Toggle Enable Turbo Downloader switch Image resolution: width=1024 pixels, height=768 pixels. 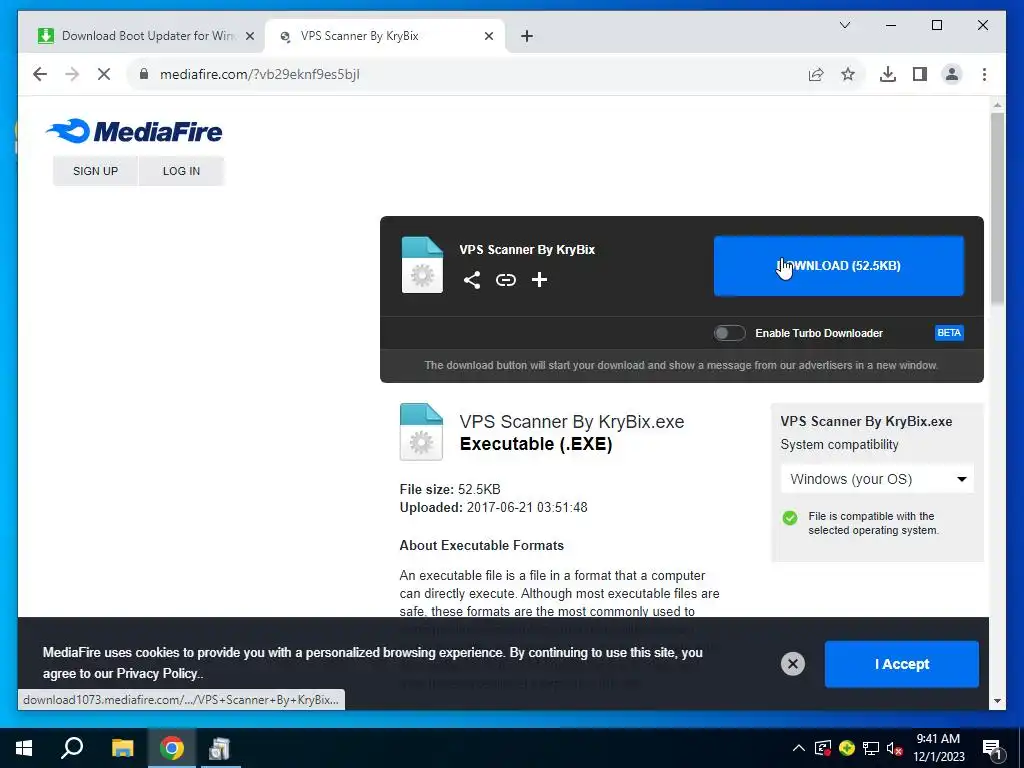click(729, 333)
